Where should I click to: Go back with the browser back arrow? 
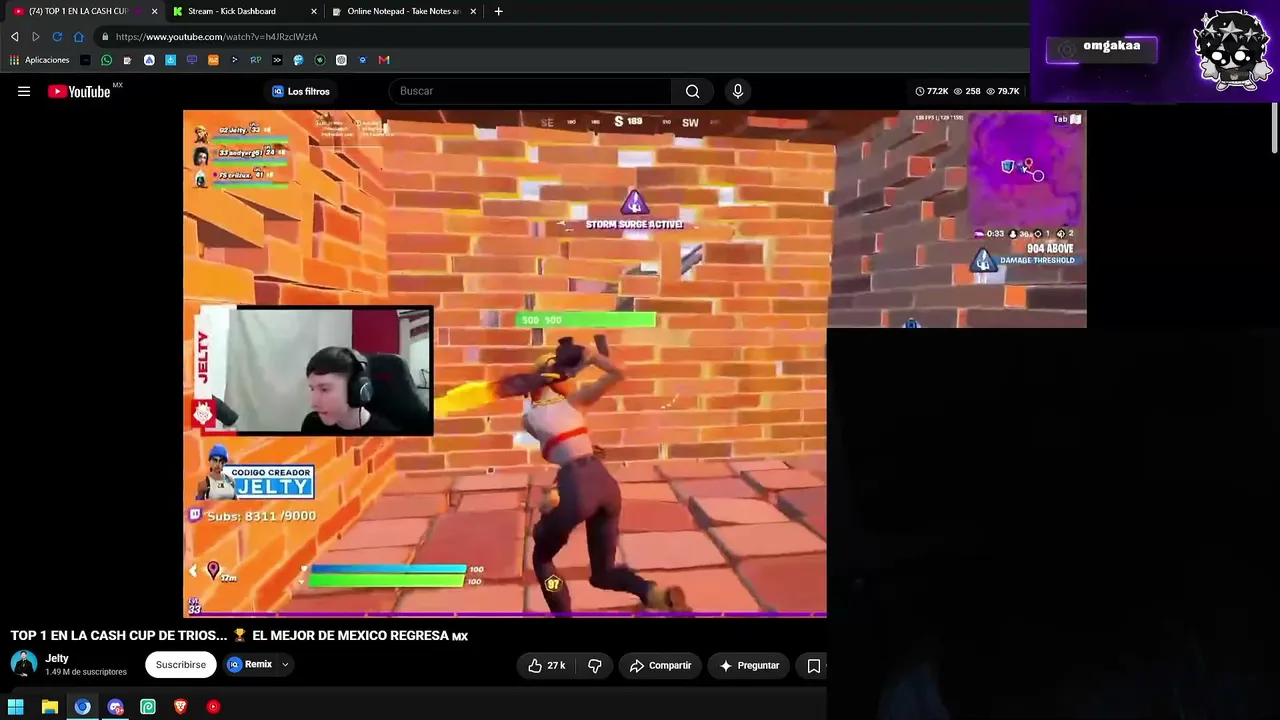pos(14,37)
